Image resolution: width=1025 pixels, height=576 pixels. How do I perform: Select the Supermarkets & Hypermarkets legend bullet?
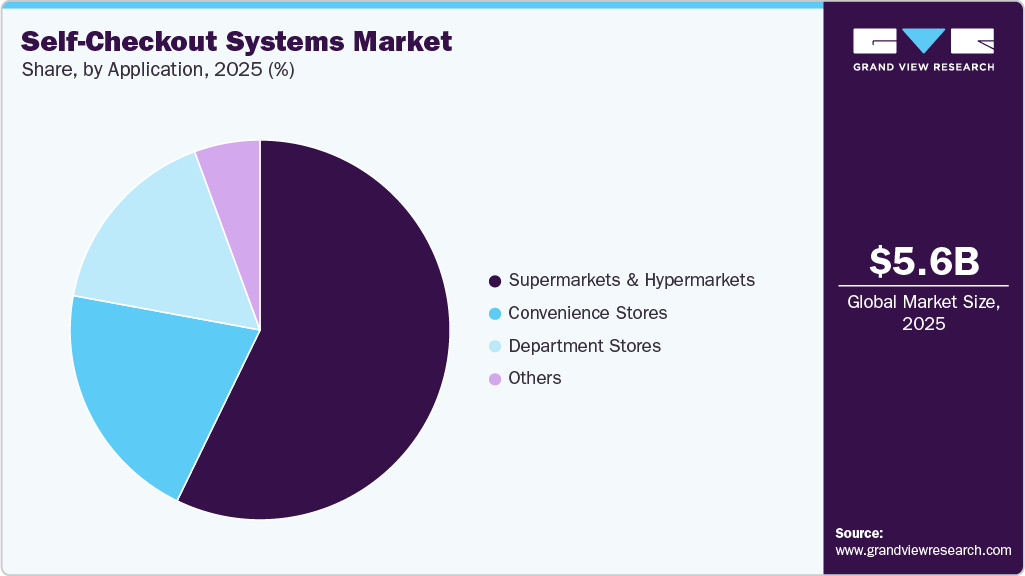(x=494, y=280)
